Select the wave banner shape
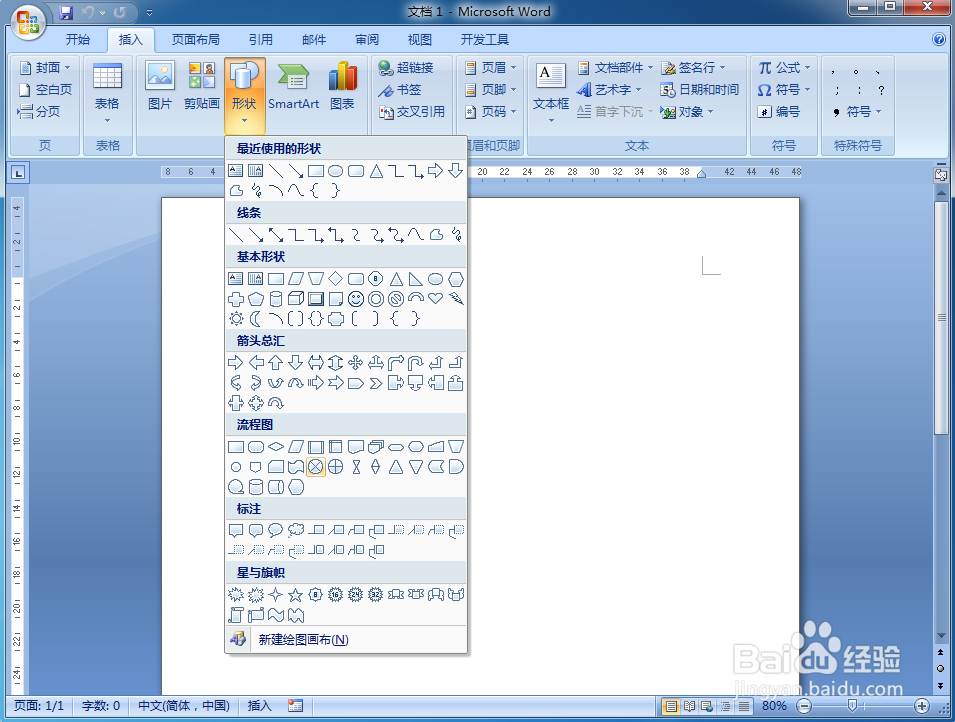Screen dimensions: 955x722 tap(276, 615)
